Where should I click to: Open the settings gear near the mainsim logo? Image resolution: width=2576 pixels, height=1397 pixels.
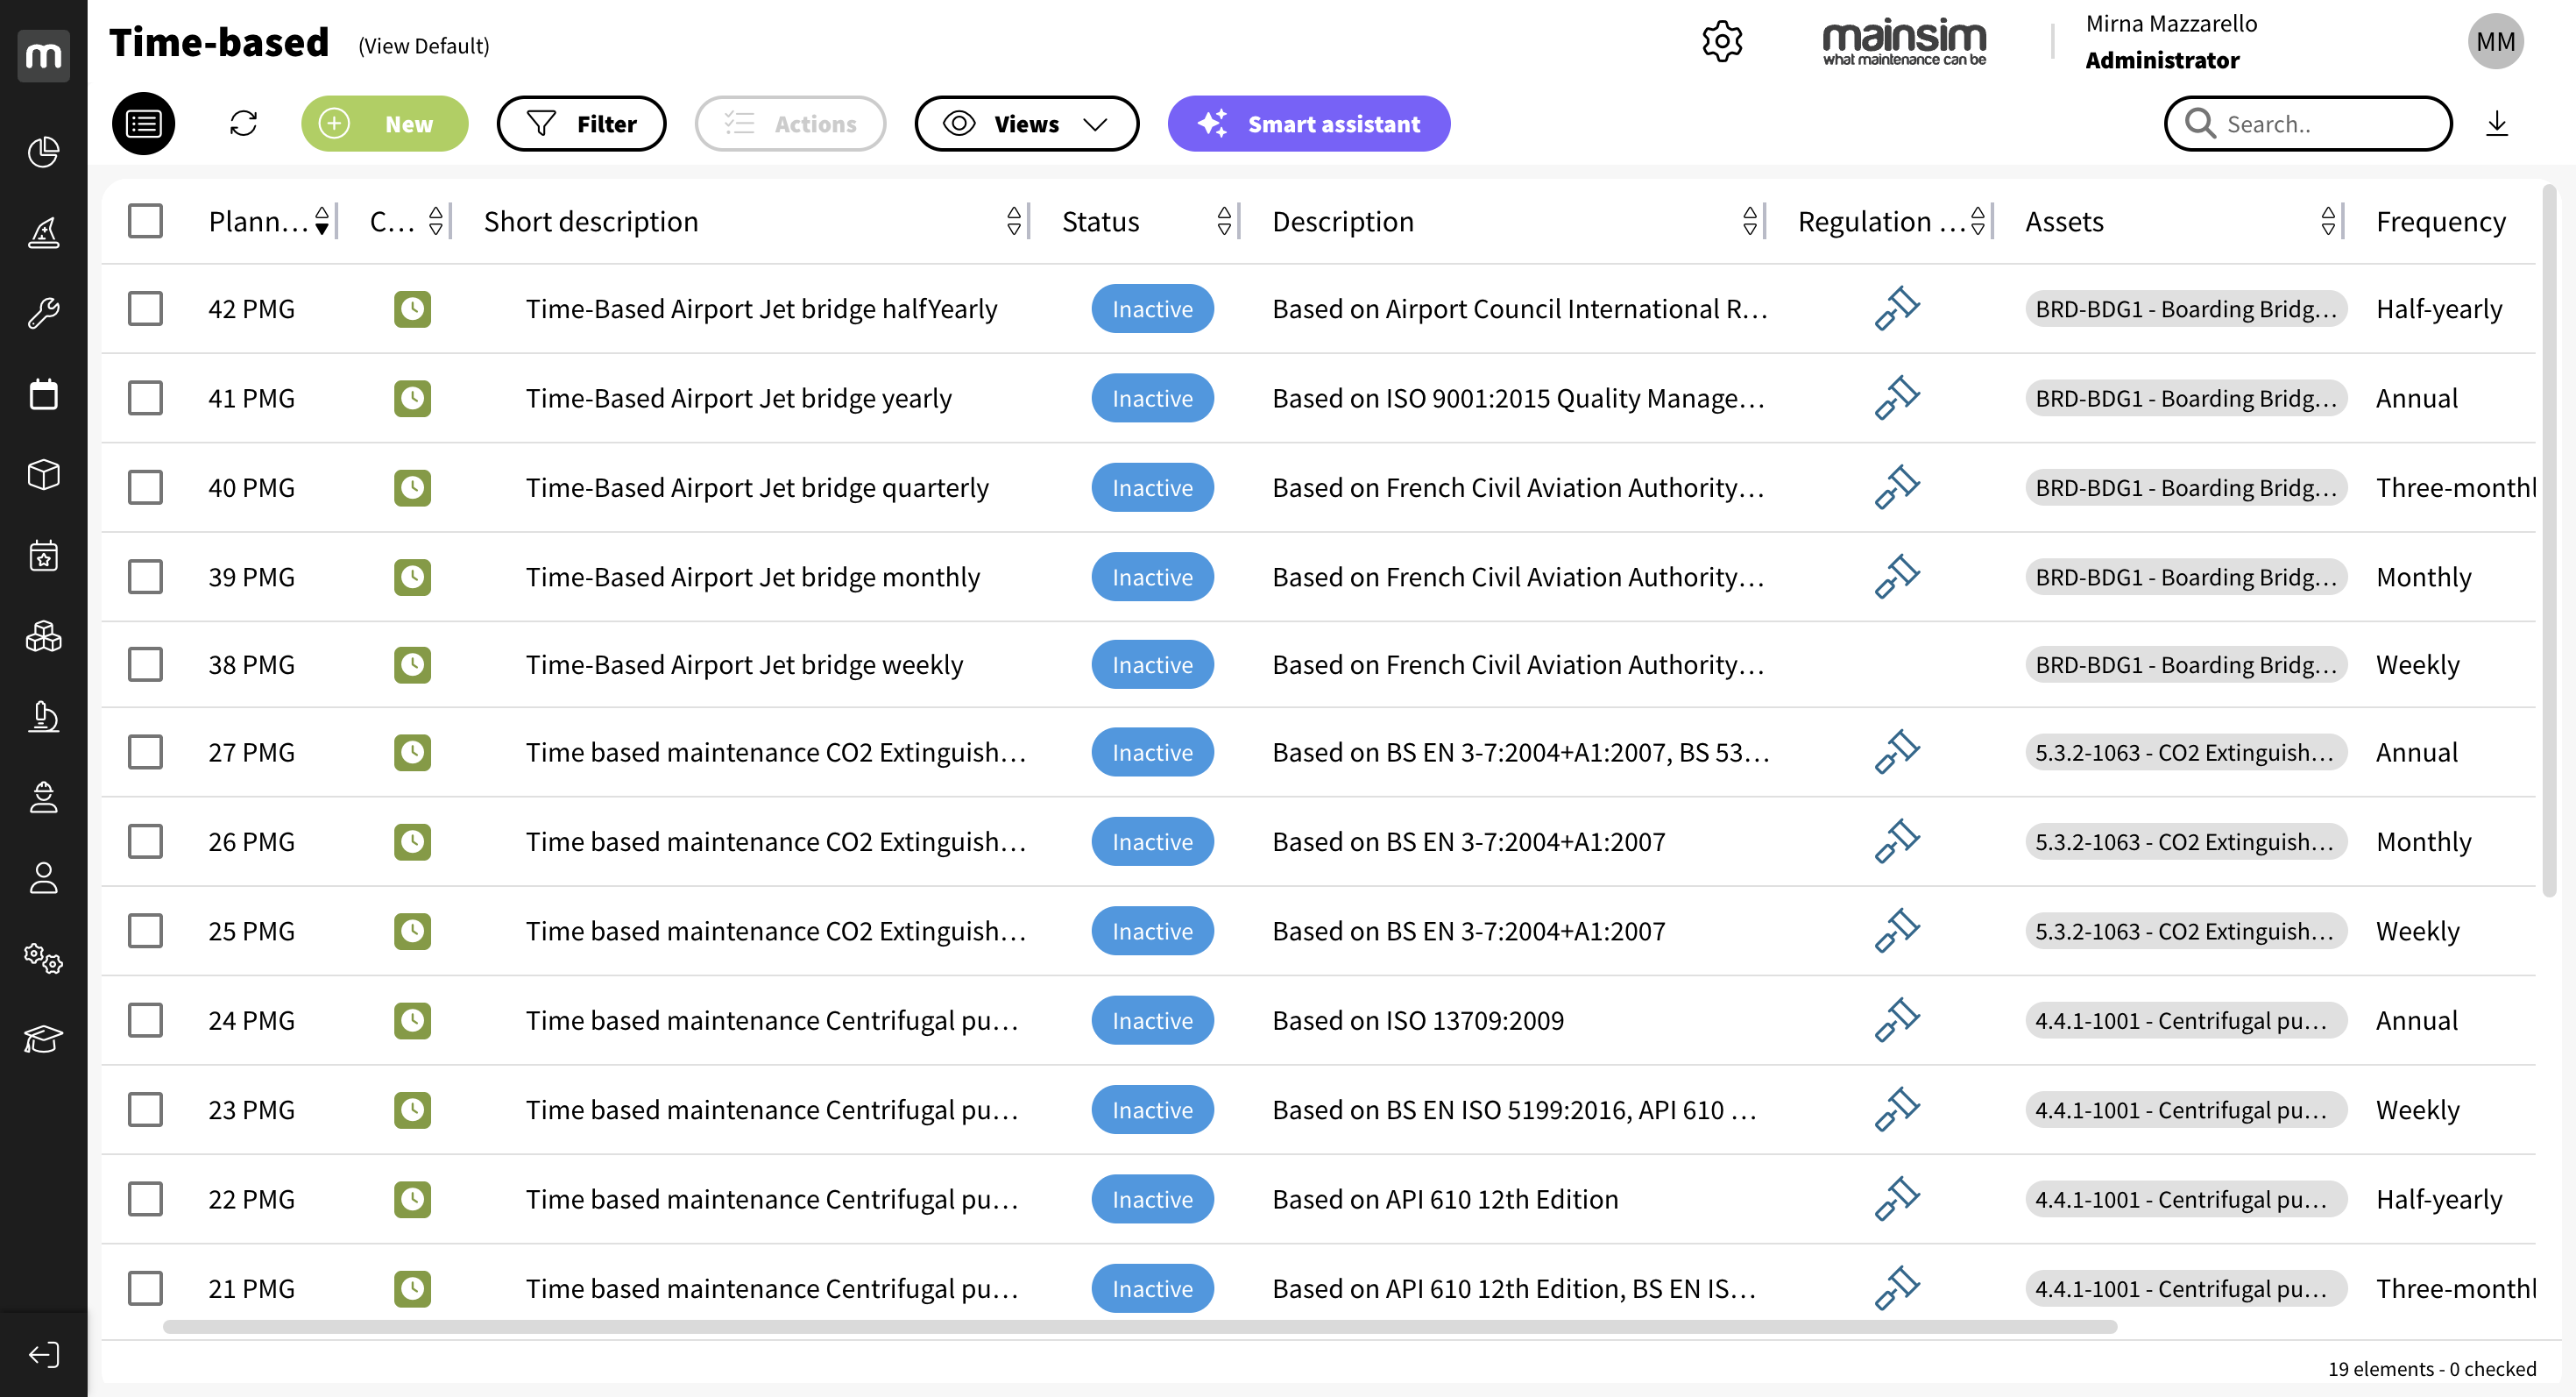(x=1723, y=41)
